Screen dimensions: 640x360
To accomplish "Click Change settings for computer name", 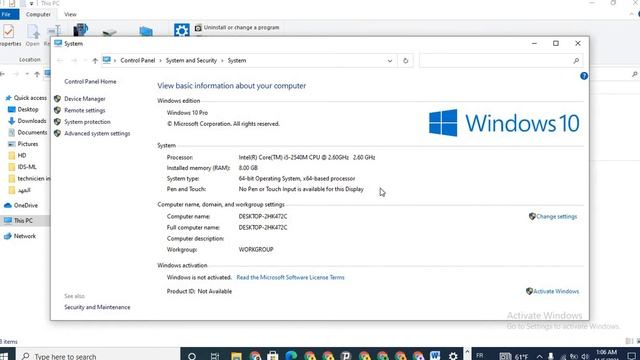I will [x=556, y=217].
